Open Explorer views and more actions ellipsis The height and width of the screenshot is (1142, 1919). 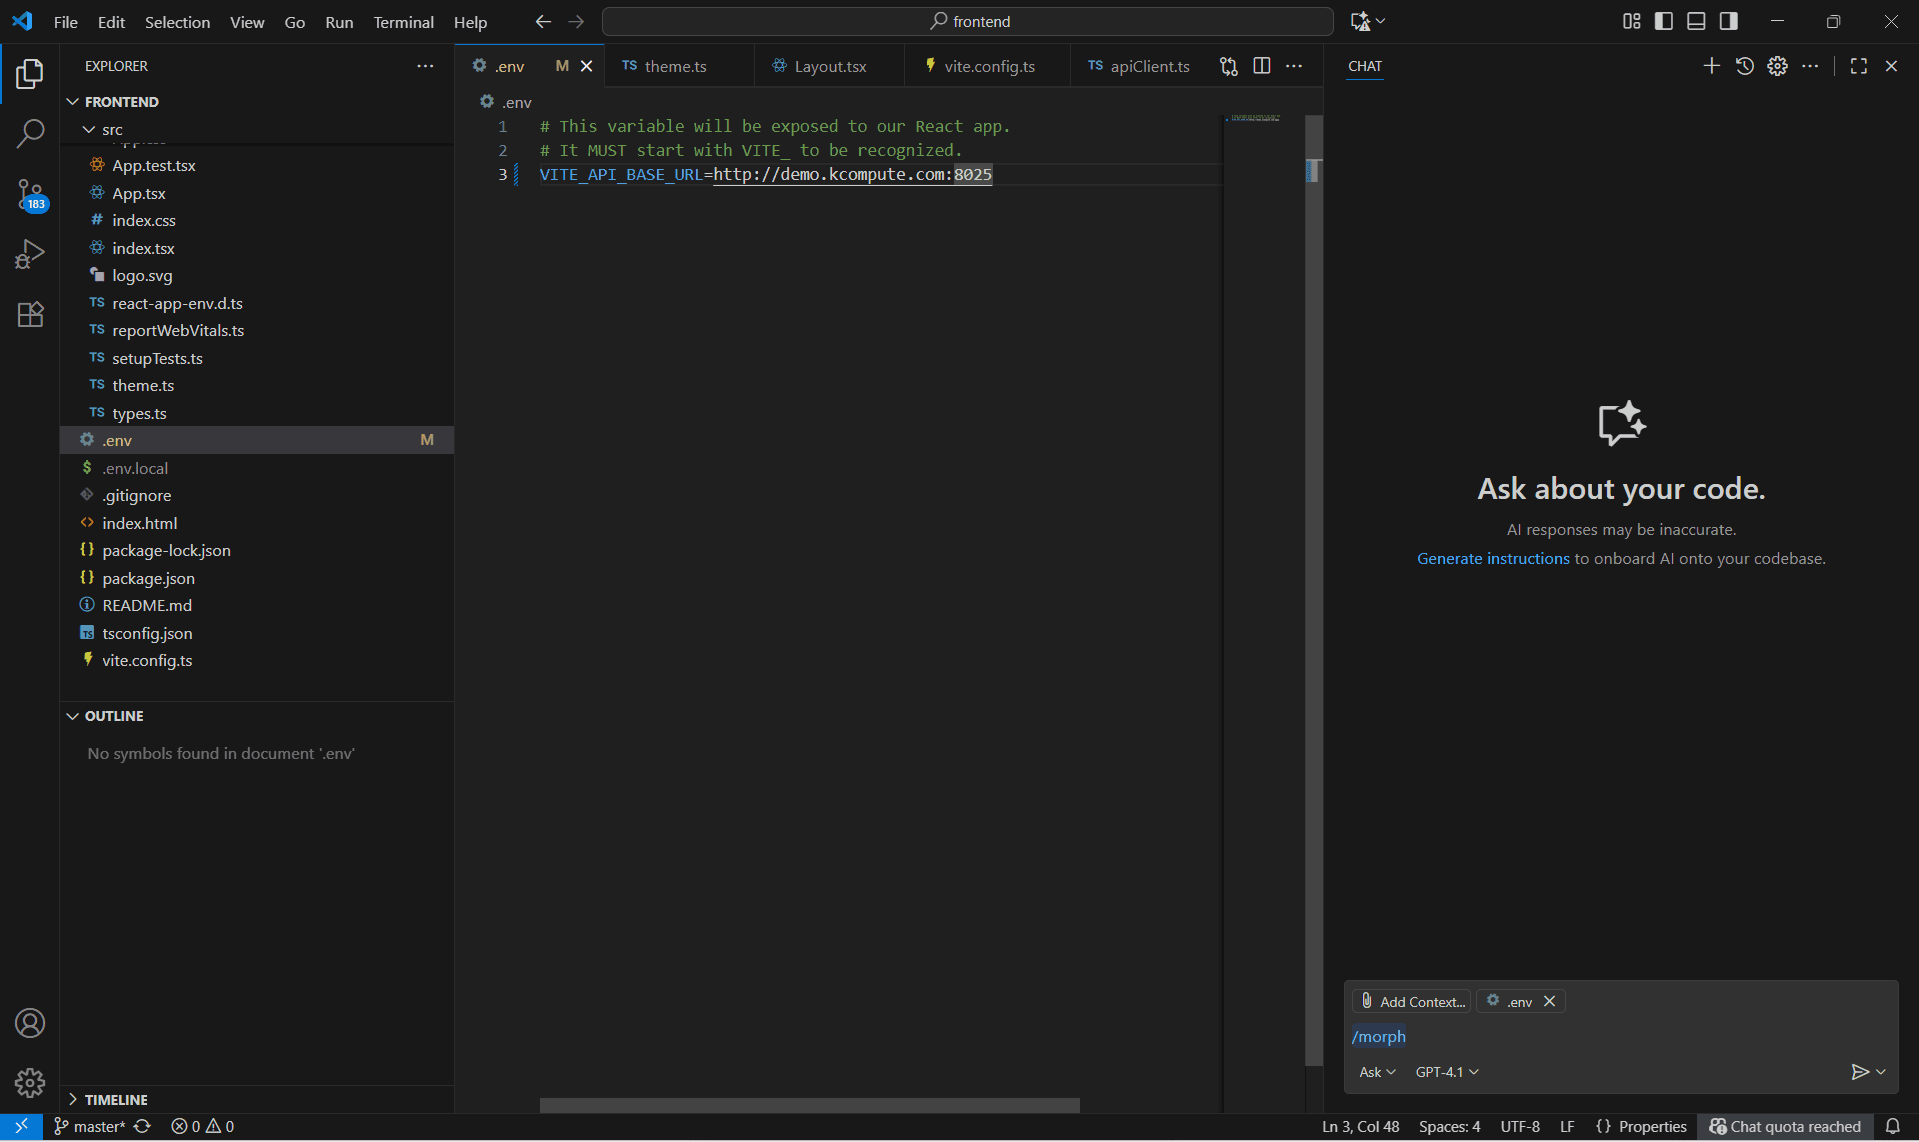click(x=425, y=66)
